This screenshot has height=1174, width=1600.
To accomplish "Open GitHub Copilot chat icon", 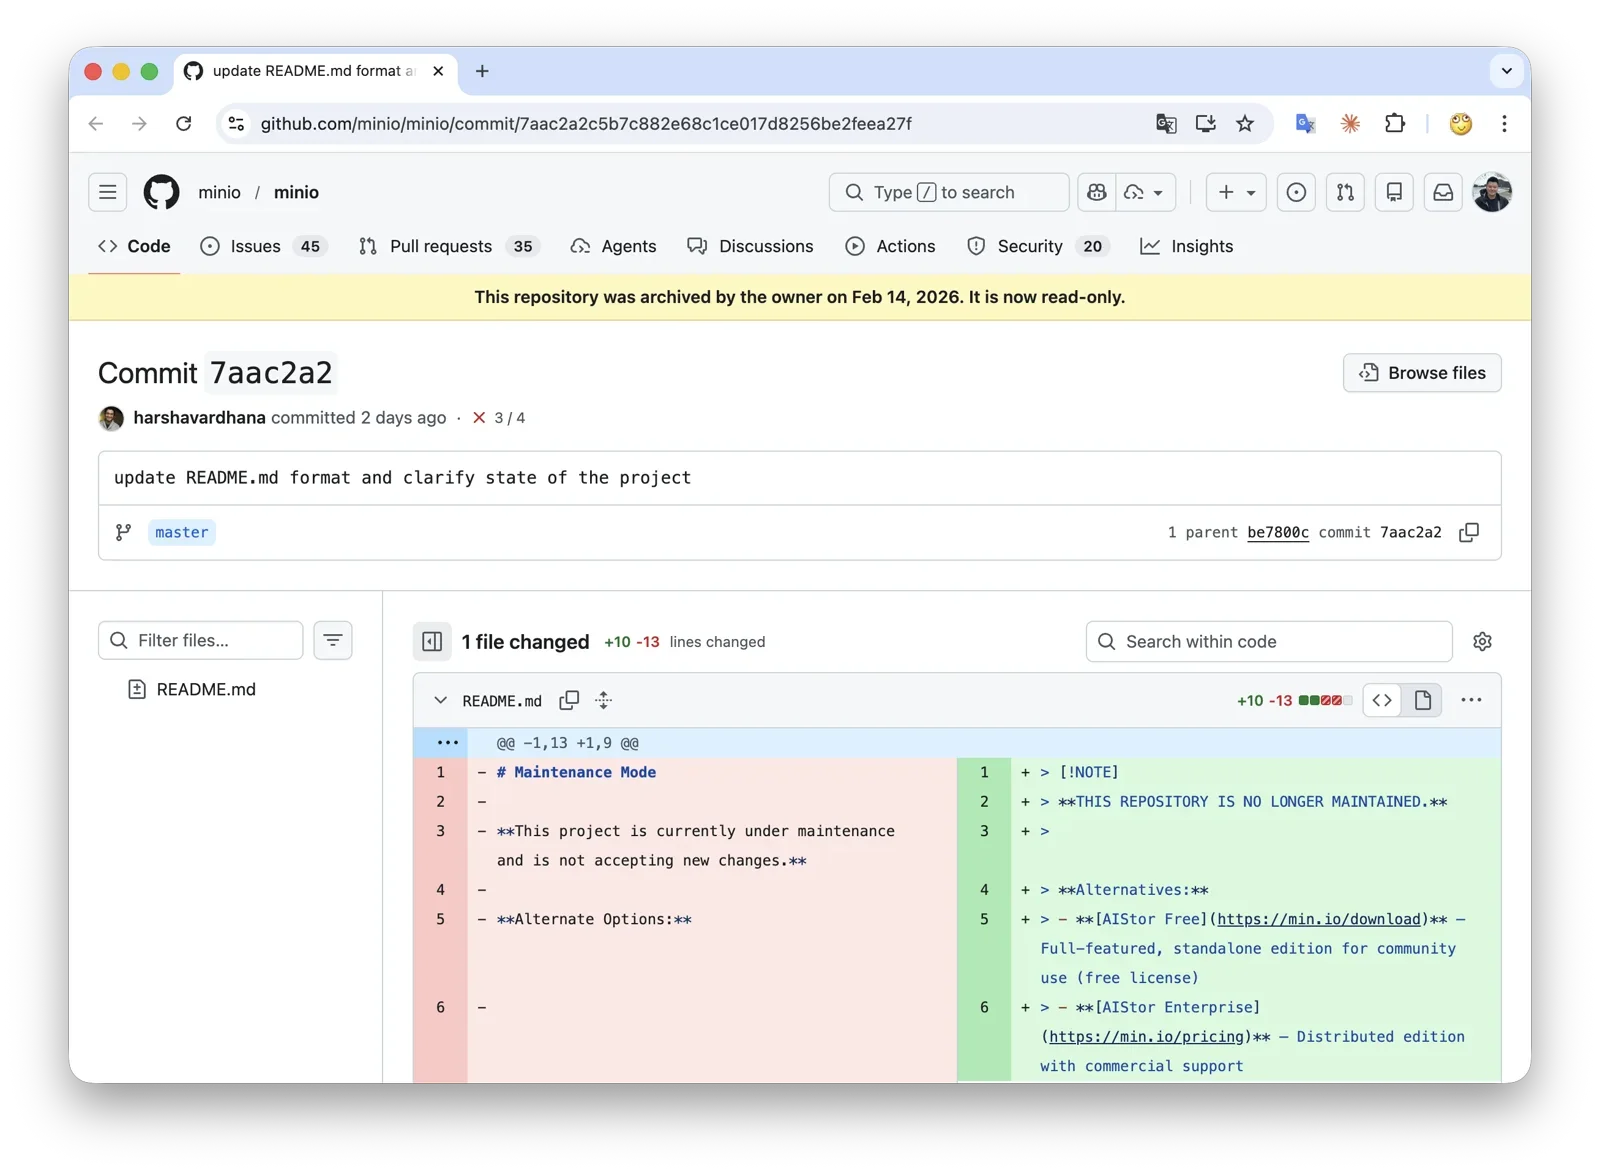I will [x=1097, y=192].
